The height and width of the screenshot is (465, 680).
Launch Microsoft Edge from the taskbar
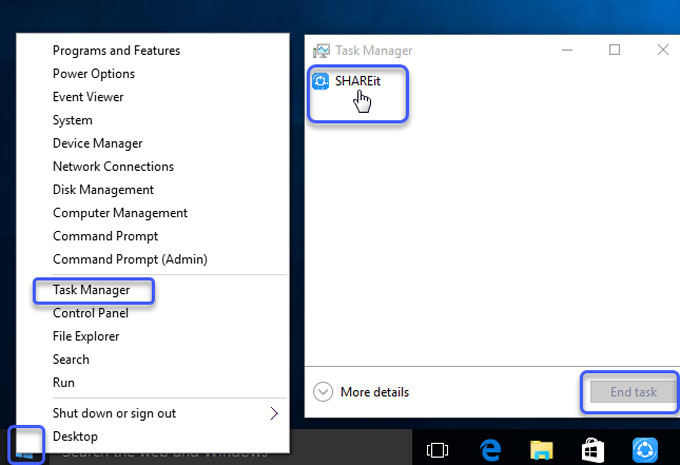coord(490,449)
